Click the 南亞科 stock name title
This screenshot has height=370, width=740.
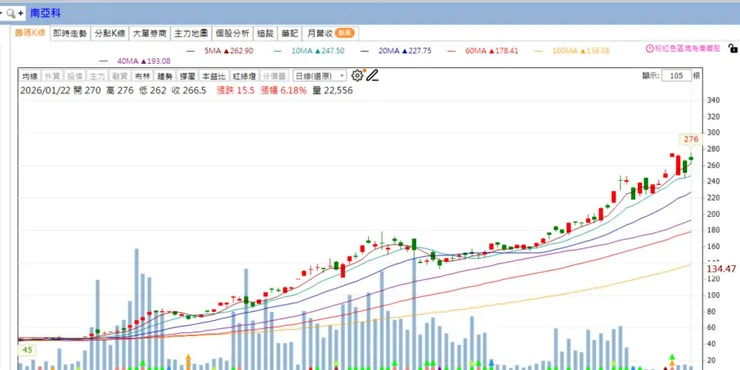(x=45, y=13)
